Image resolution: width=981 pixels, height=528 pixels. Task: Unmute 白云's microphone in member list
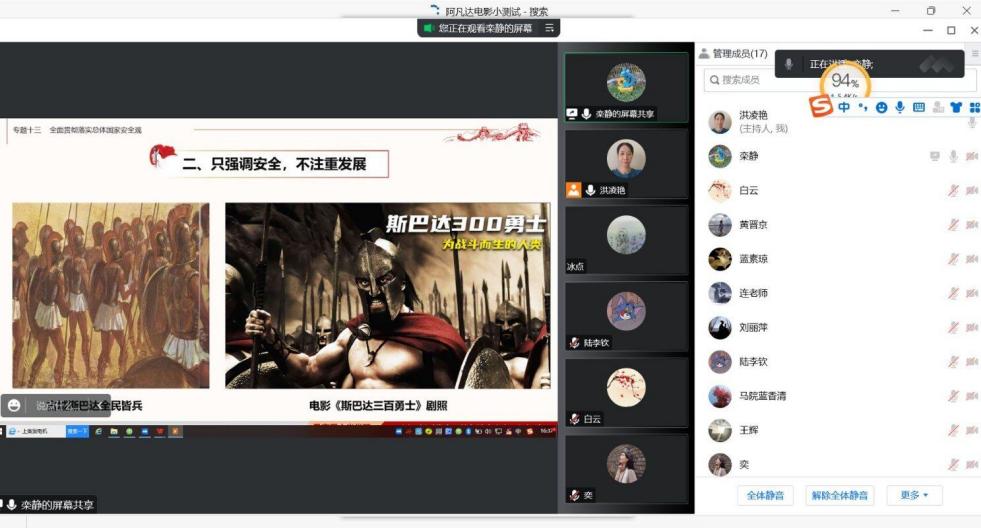(953, 191)
